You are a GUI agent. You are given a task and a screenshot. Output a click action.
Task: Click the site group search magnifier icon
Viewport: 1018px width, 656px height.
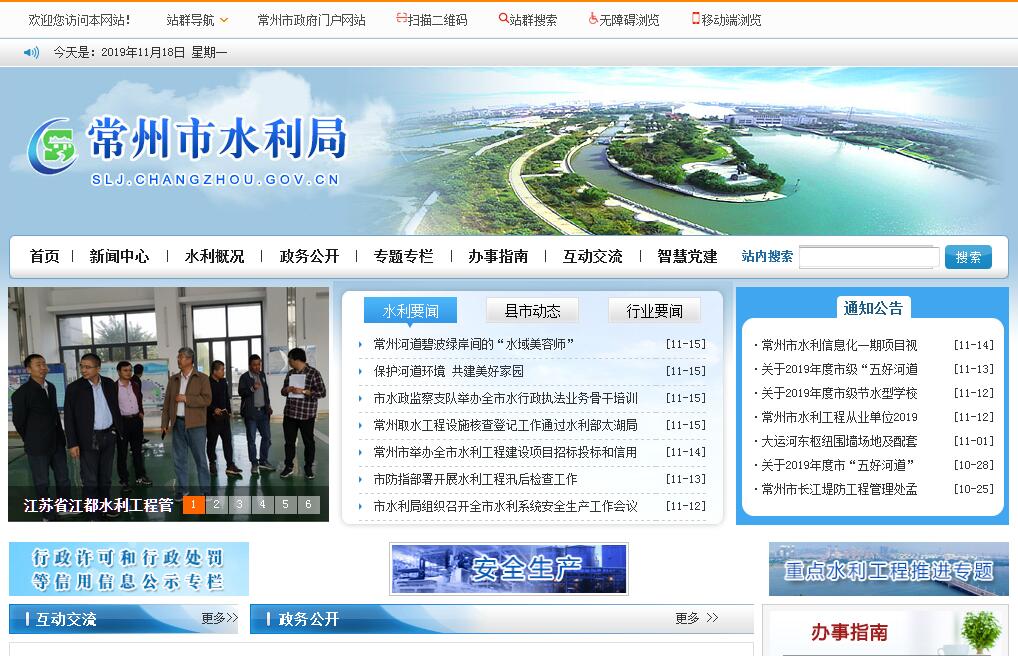click(x=503, y=19)
